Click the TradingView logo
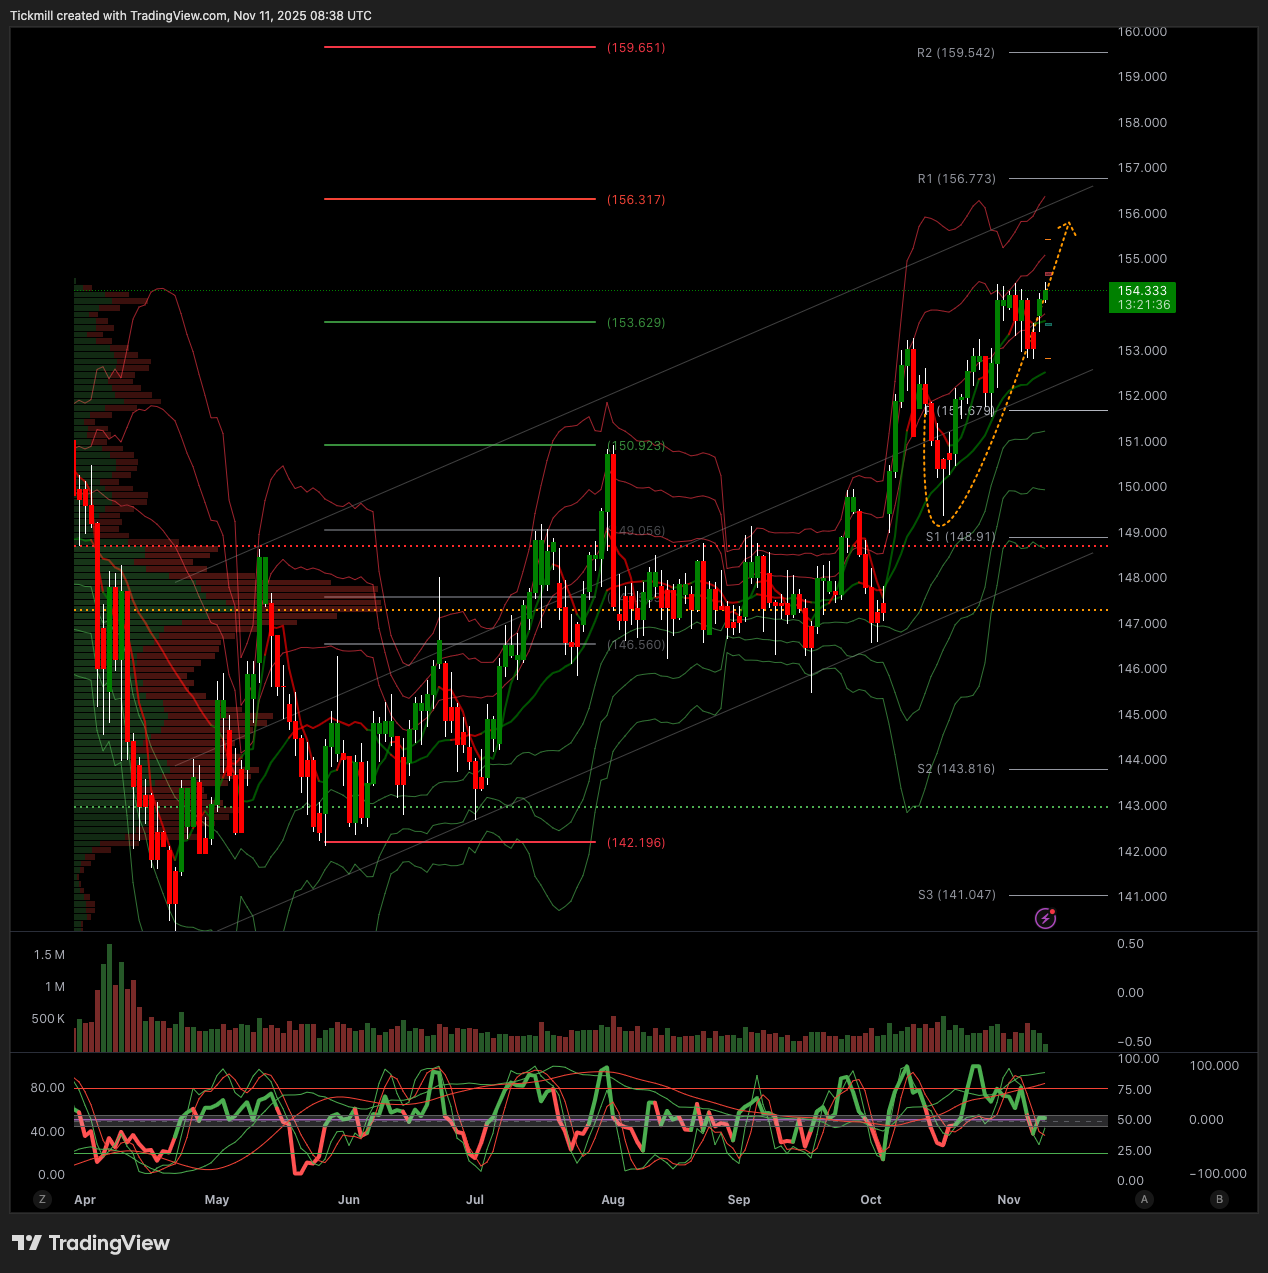 (91, 1243)
